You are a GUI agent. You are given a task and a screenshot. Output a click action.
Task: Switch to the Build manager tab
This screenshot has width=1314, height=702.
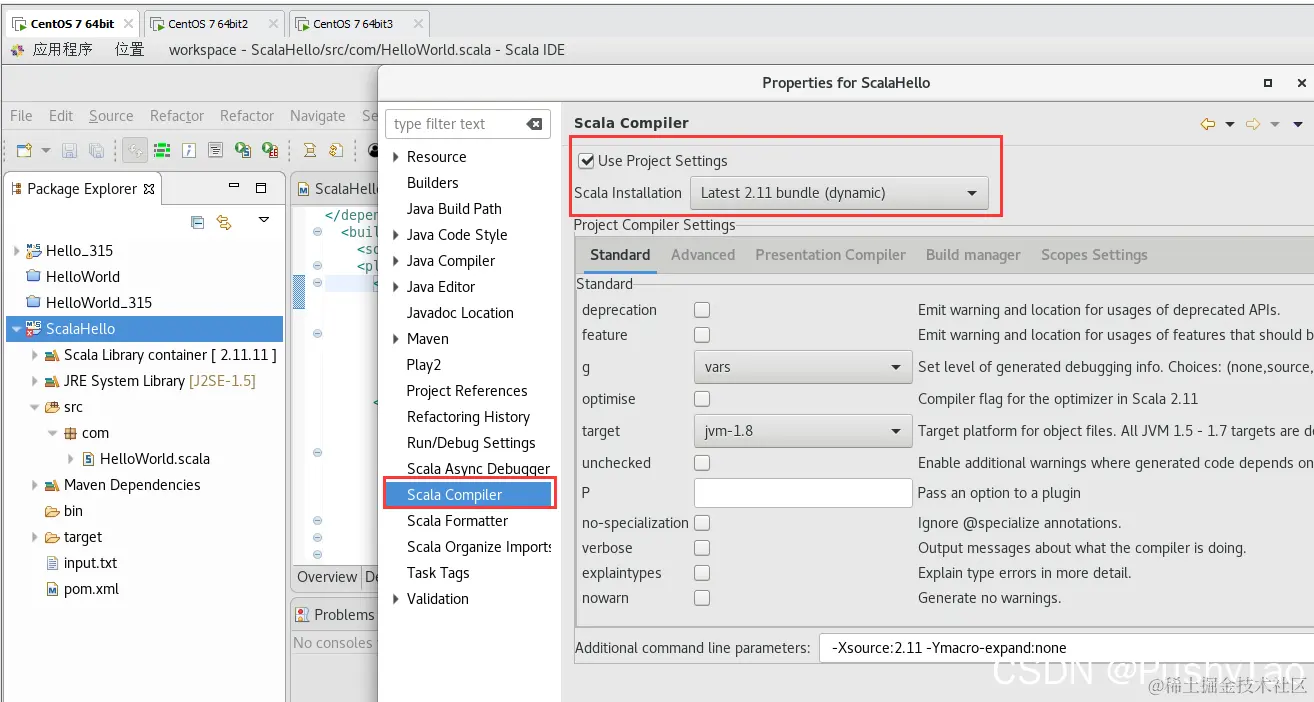coord(973,255)
